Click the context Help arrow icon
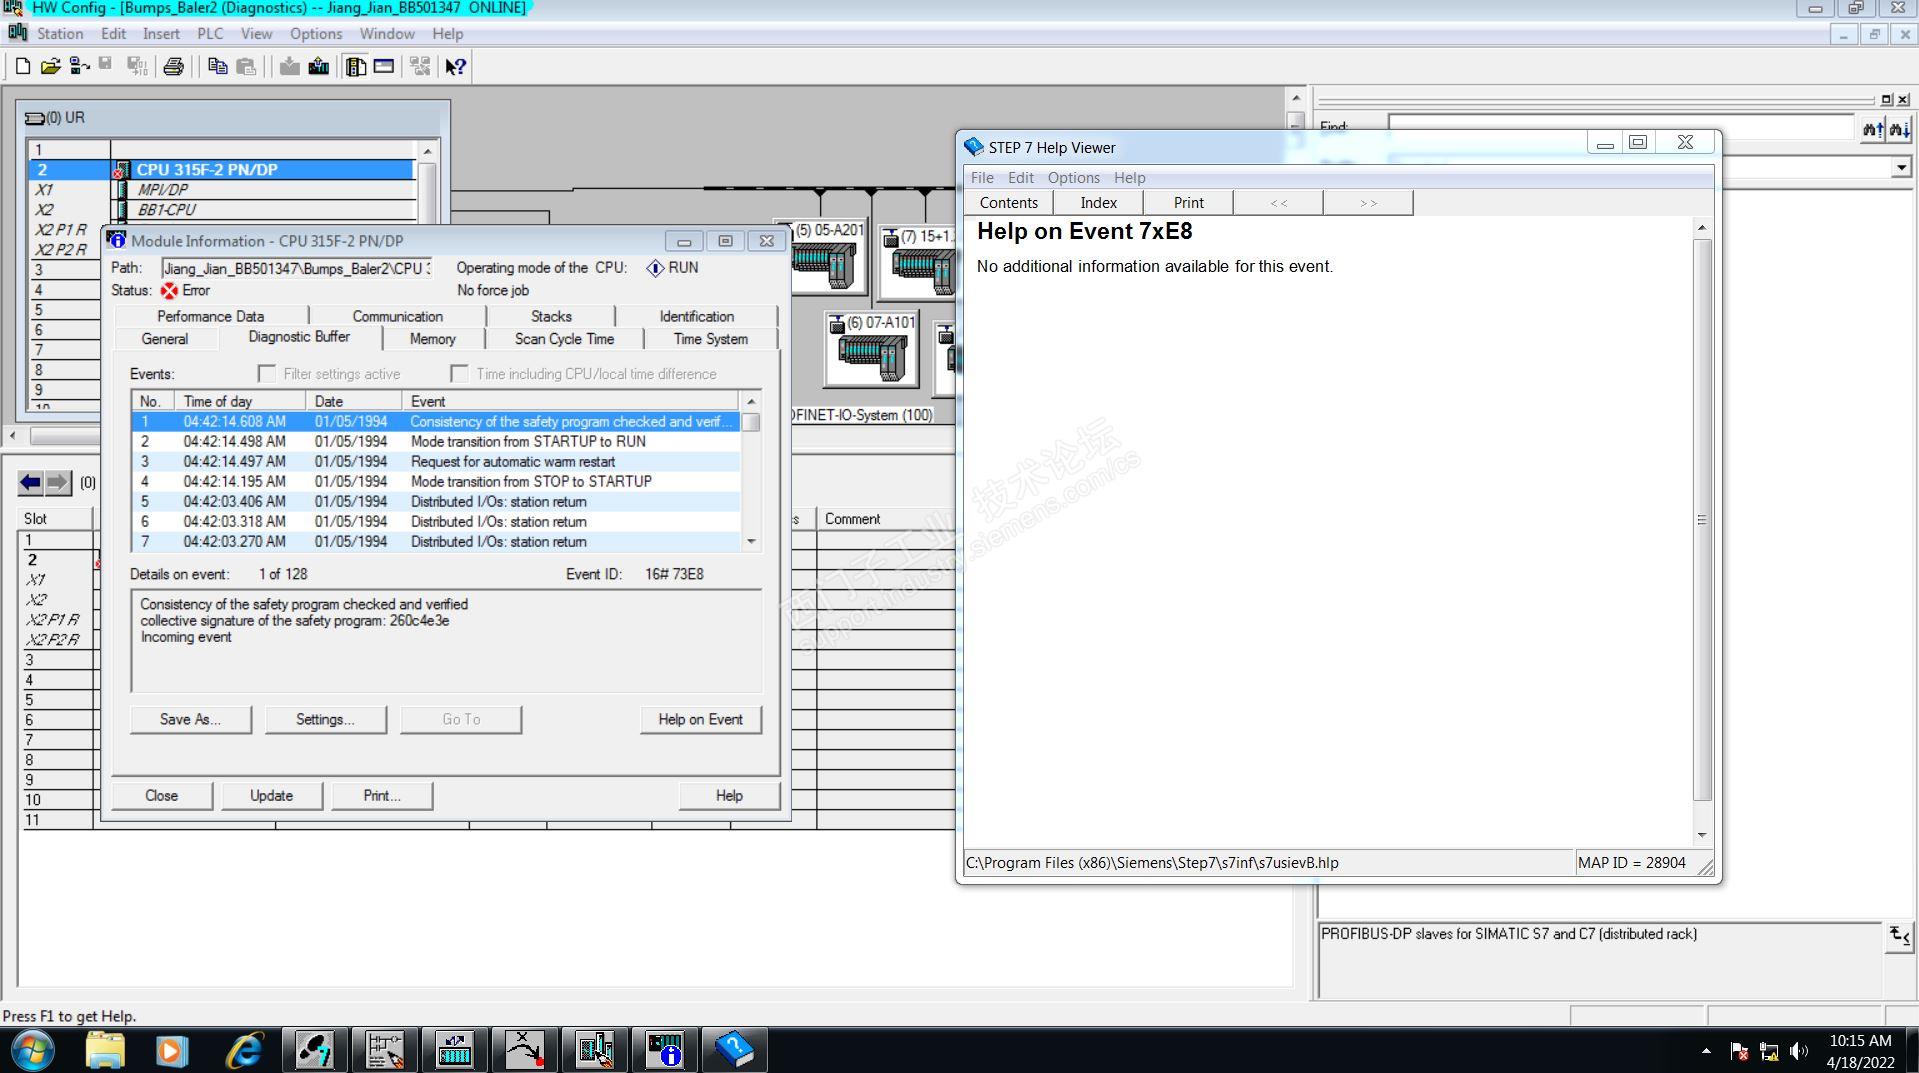This screenshot has height=1073, width=1919. pos(456,67)
